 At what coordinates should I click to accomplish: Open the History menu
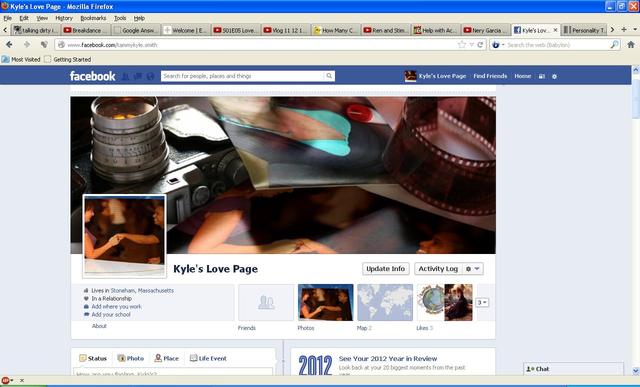click(x=64, y=18)
